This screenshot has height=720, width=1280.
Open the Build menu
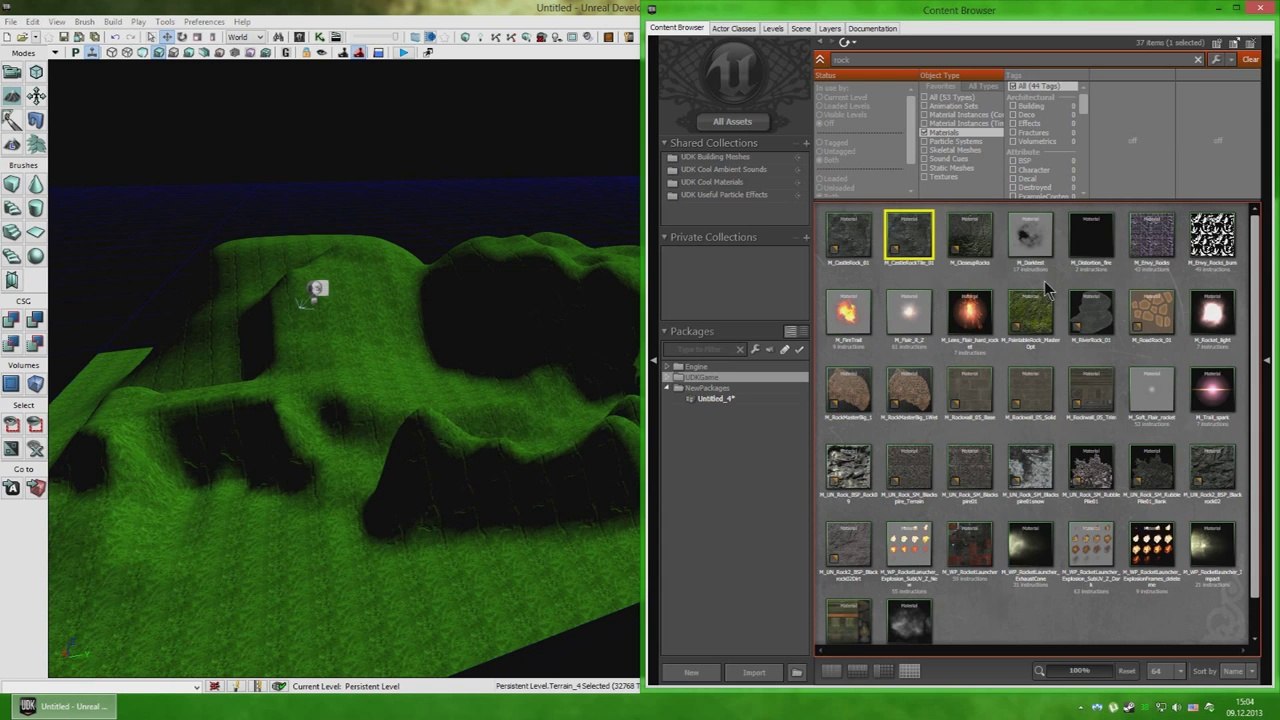113,21
